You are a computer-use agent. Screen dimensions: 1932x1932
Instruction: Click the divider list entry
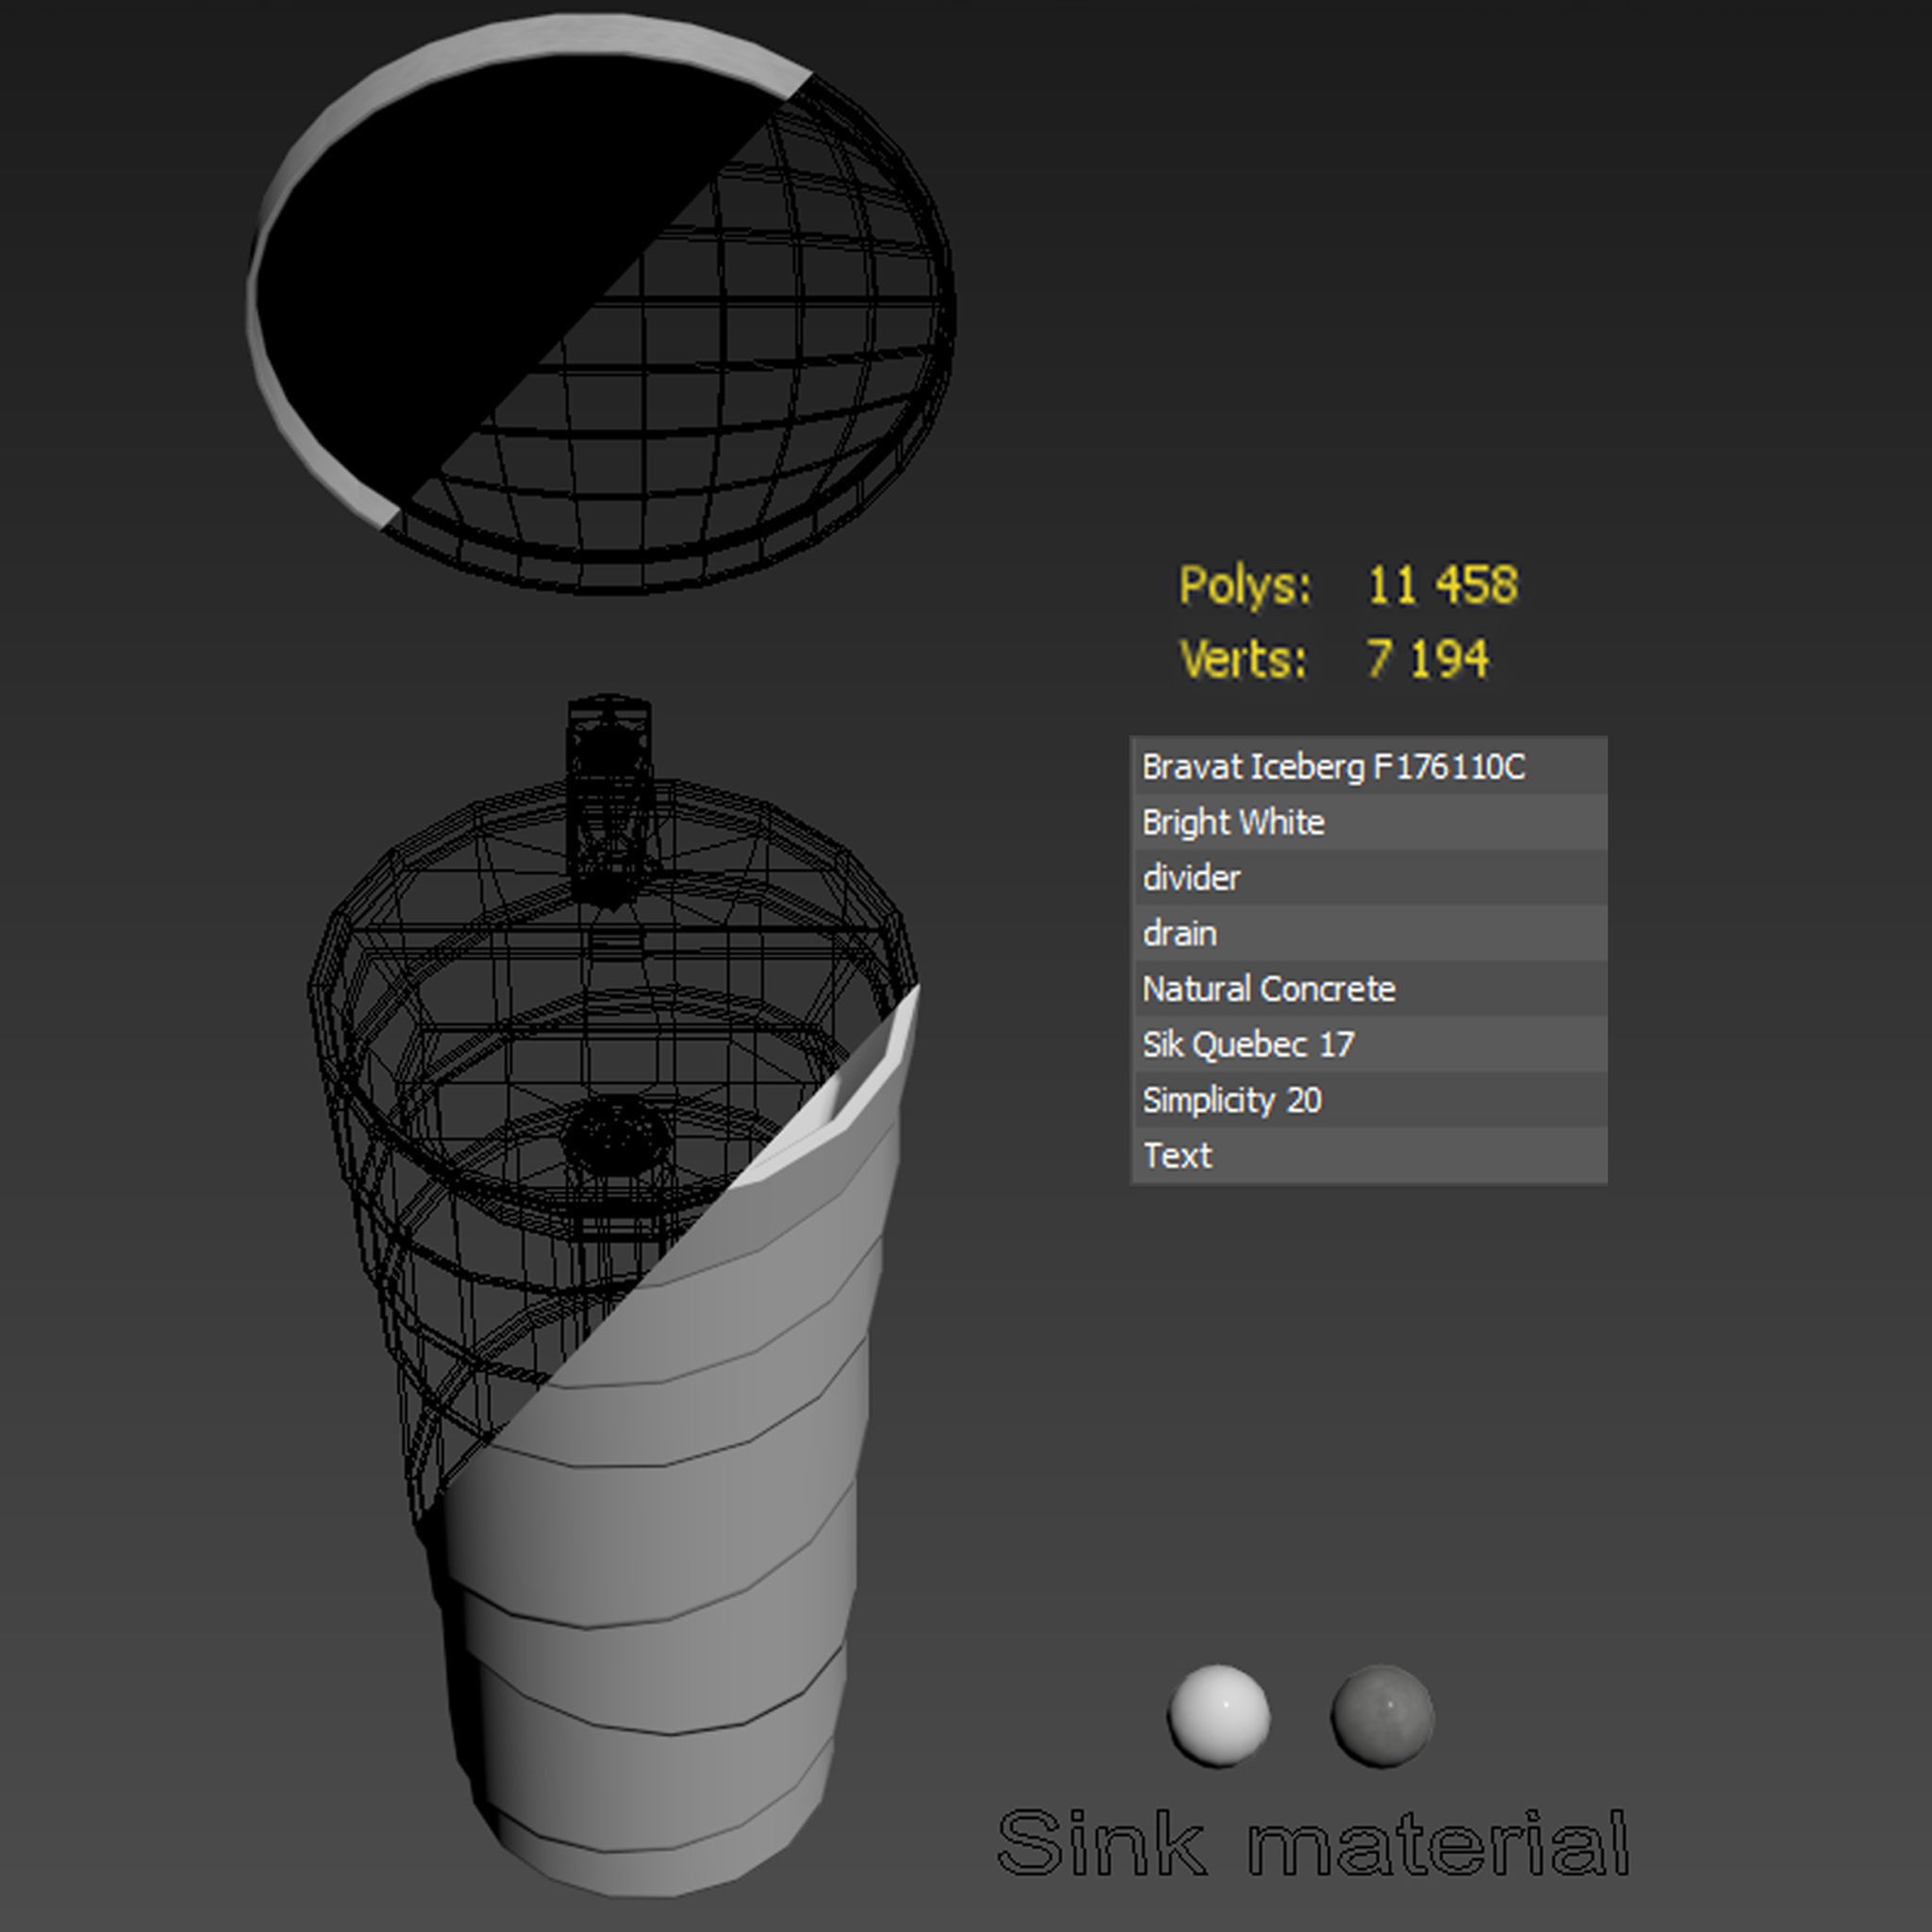[1369, 878]
